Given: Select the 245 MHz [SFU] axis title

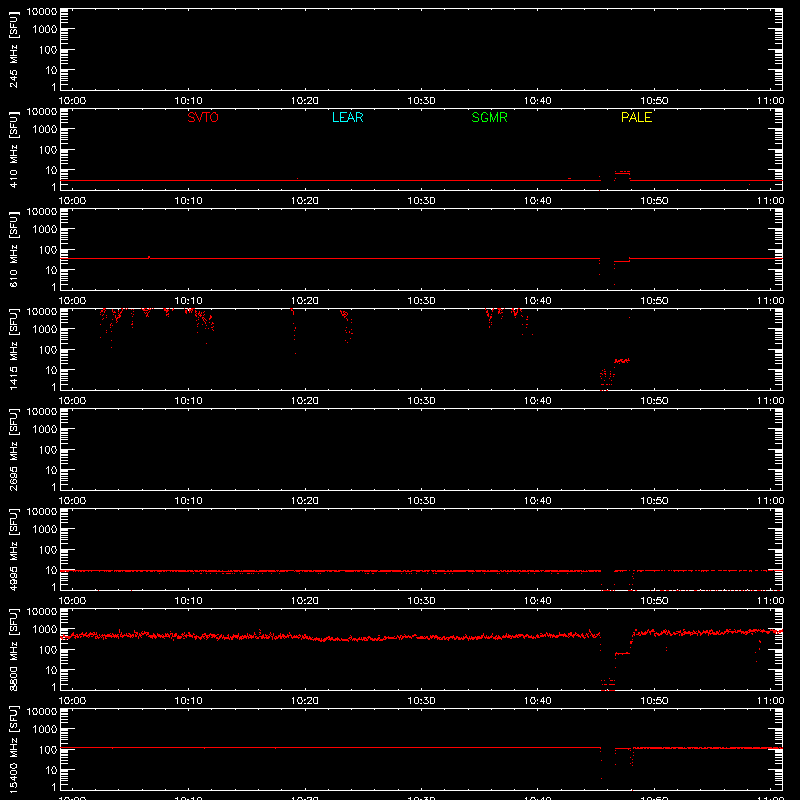Looking at the screenshot, I should 13,51.
